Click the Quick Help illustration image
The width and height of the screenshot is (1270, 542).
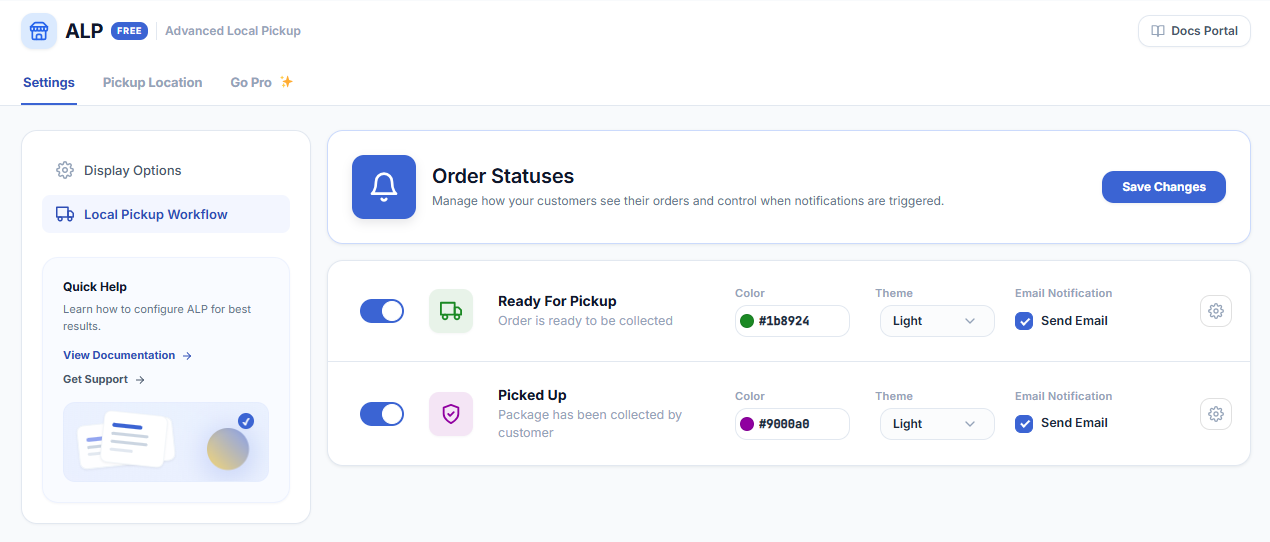click(x=166, y=442)
